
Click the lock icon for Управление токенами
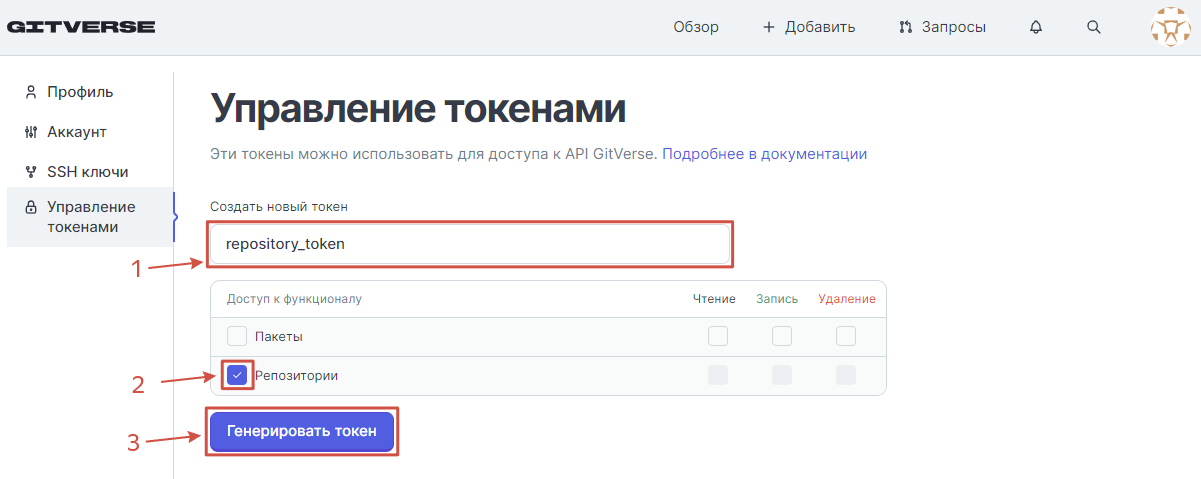(x=30, y=207)
